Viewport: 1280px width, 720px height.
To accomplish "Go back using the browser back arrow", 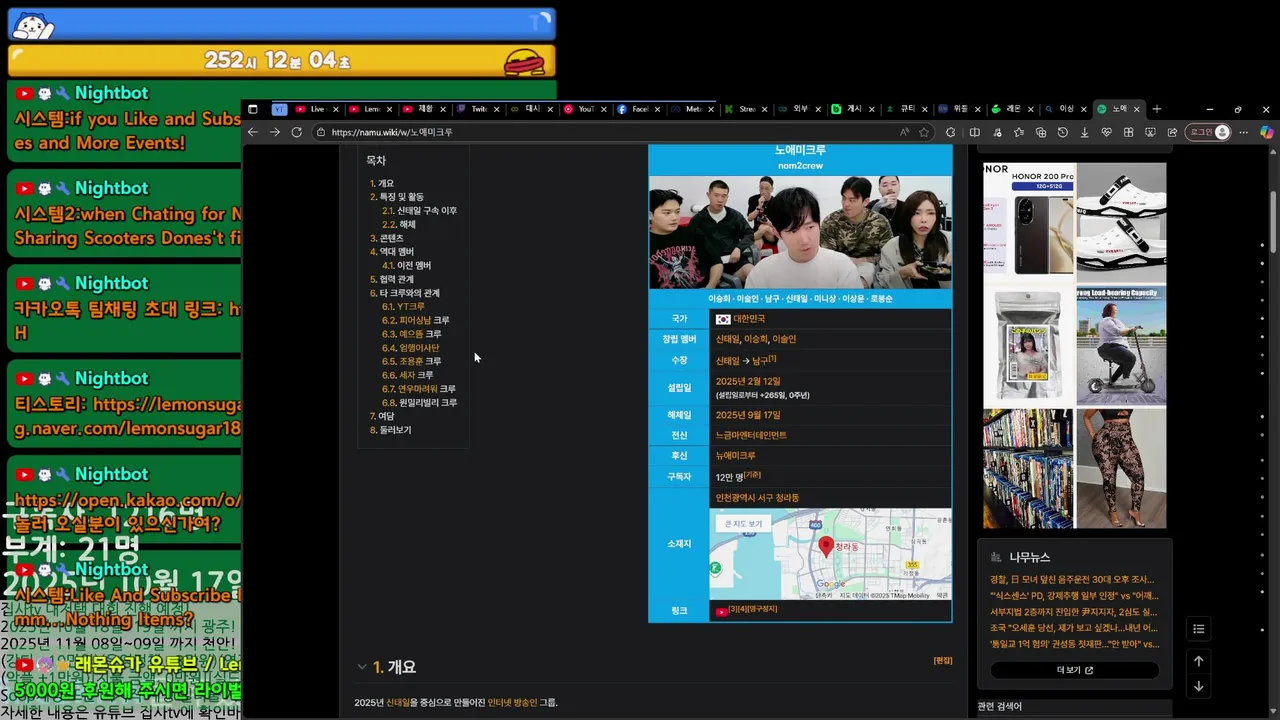I will tap(253, 132).
